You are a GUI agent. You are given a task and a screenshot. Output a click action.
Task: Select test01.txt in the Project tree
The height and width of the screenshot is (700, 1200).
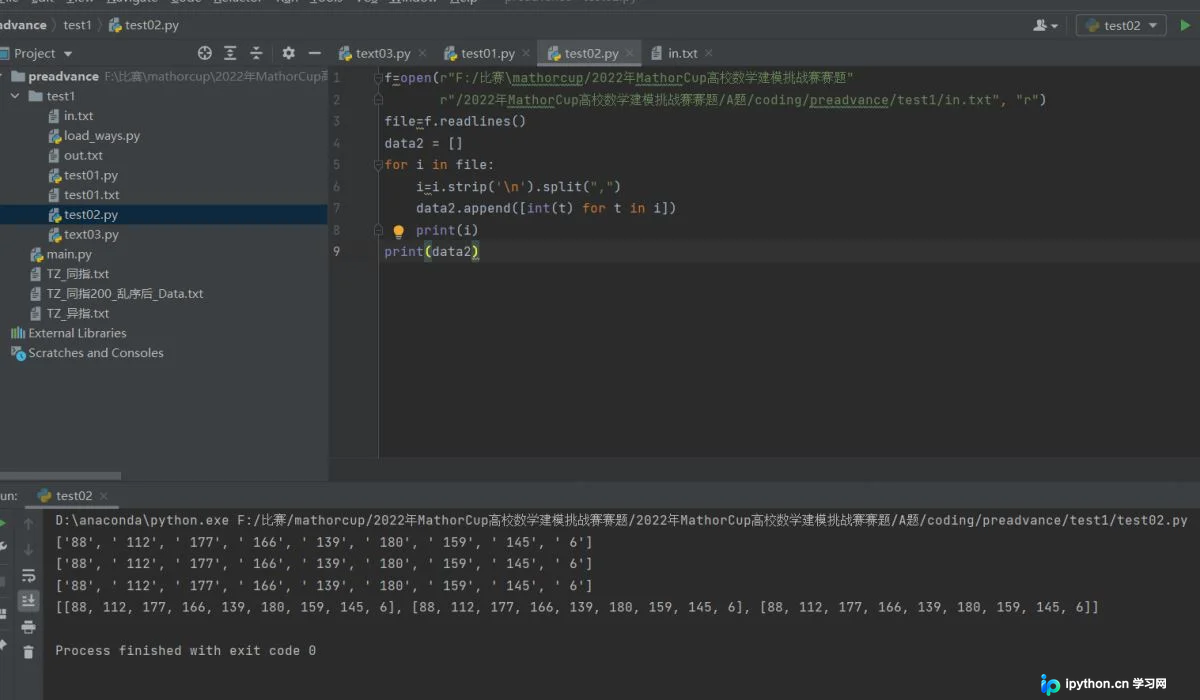click(91, 195)
